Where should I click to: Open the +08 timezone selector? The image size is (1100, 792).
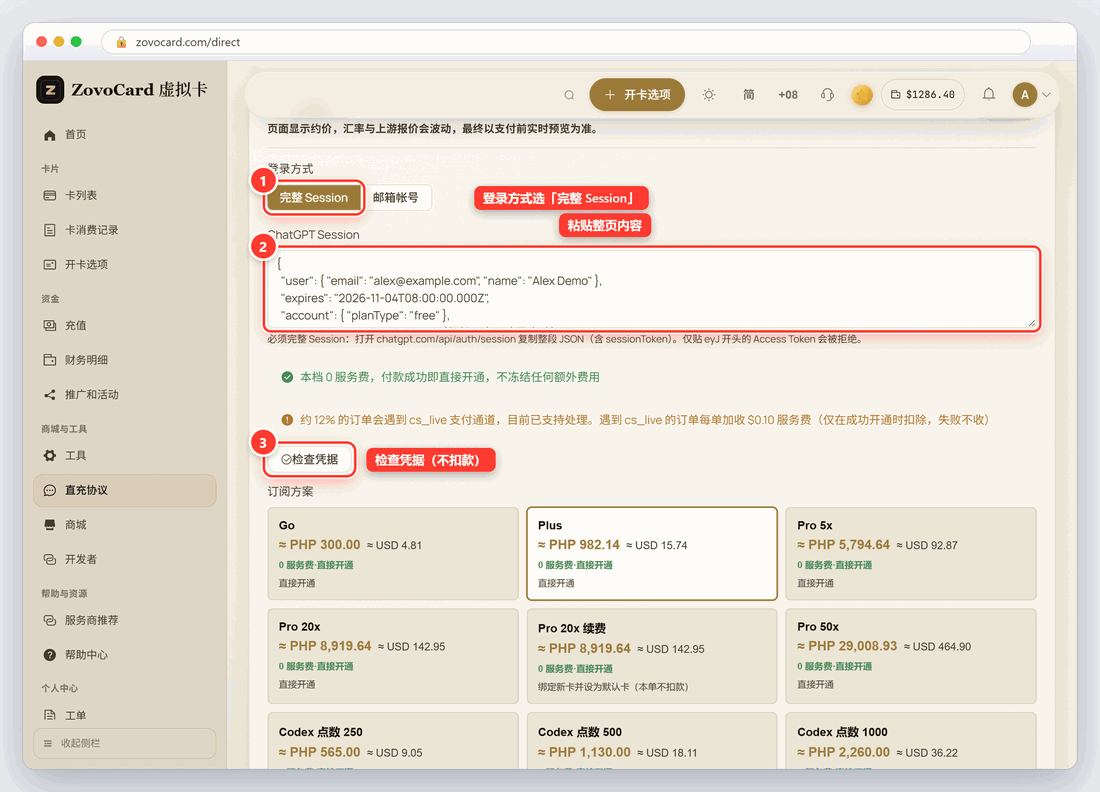coord(788,95)
